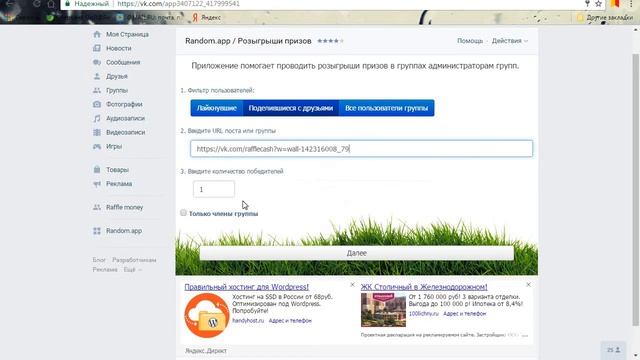The width and height of the screenshot is (640, 360).
Task: Click Адрес и телефон next to handyhost.ru
Action: tap(290, 321)
